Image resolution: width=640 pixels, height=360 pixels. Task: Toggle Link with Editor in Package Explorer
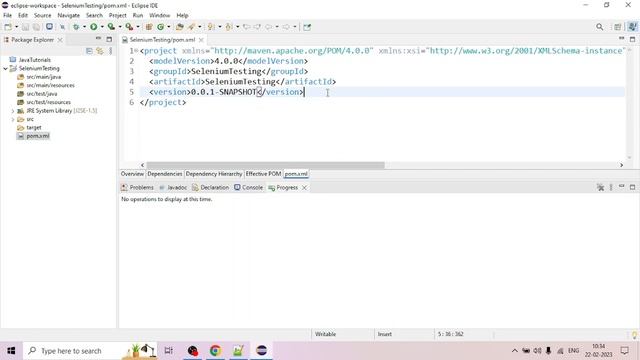(x=100, y=51)
